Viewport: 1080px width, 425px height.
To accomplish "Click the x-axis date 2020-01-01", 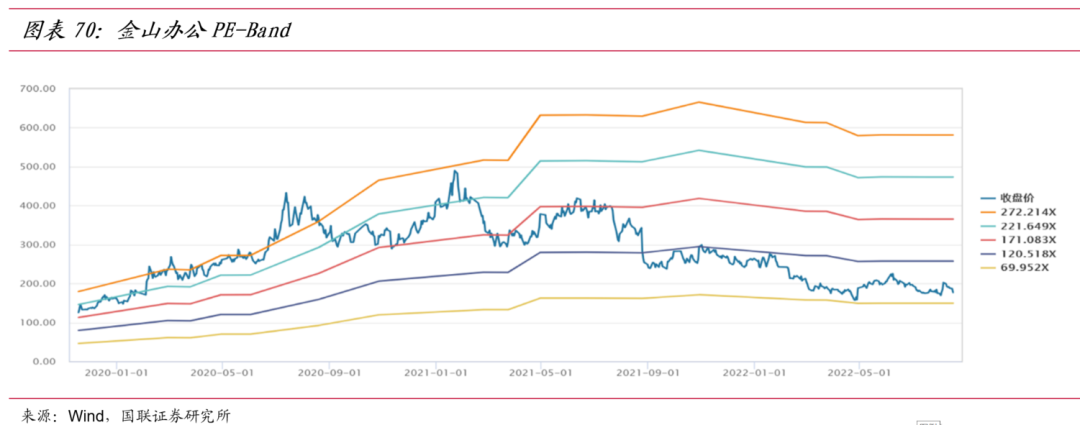I will point(116,373).
